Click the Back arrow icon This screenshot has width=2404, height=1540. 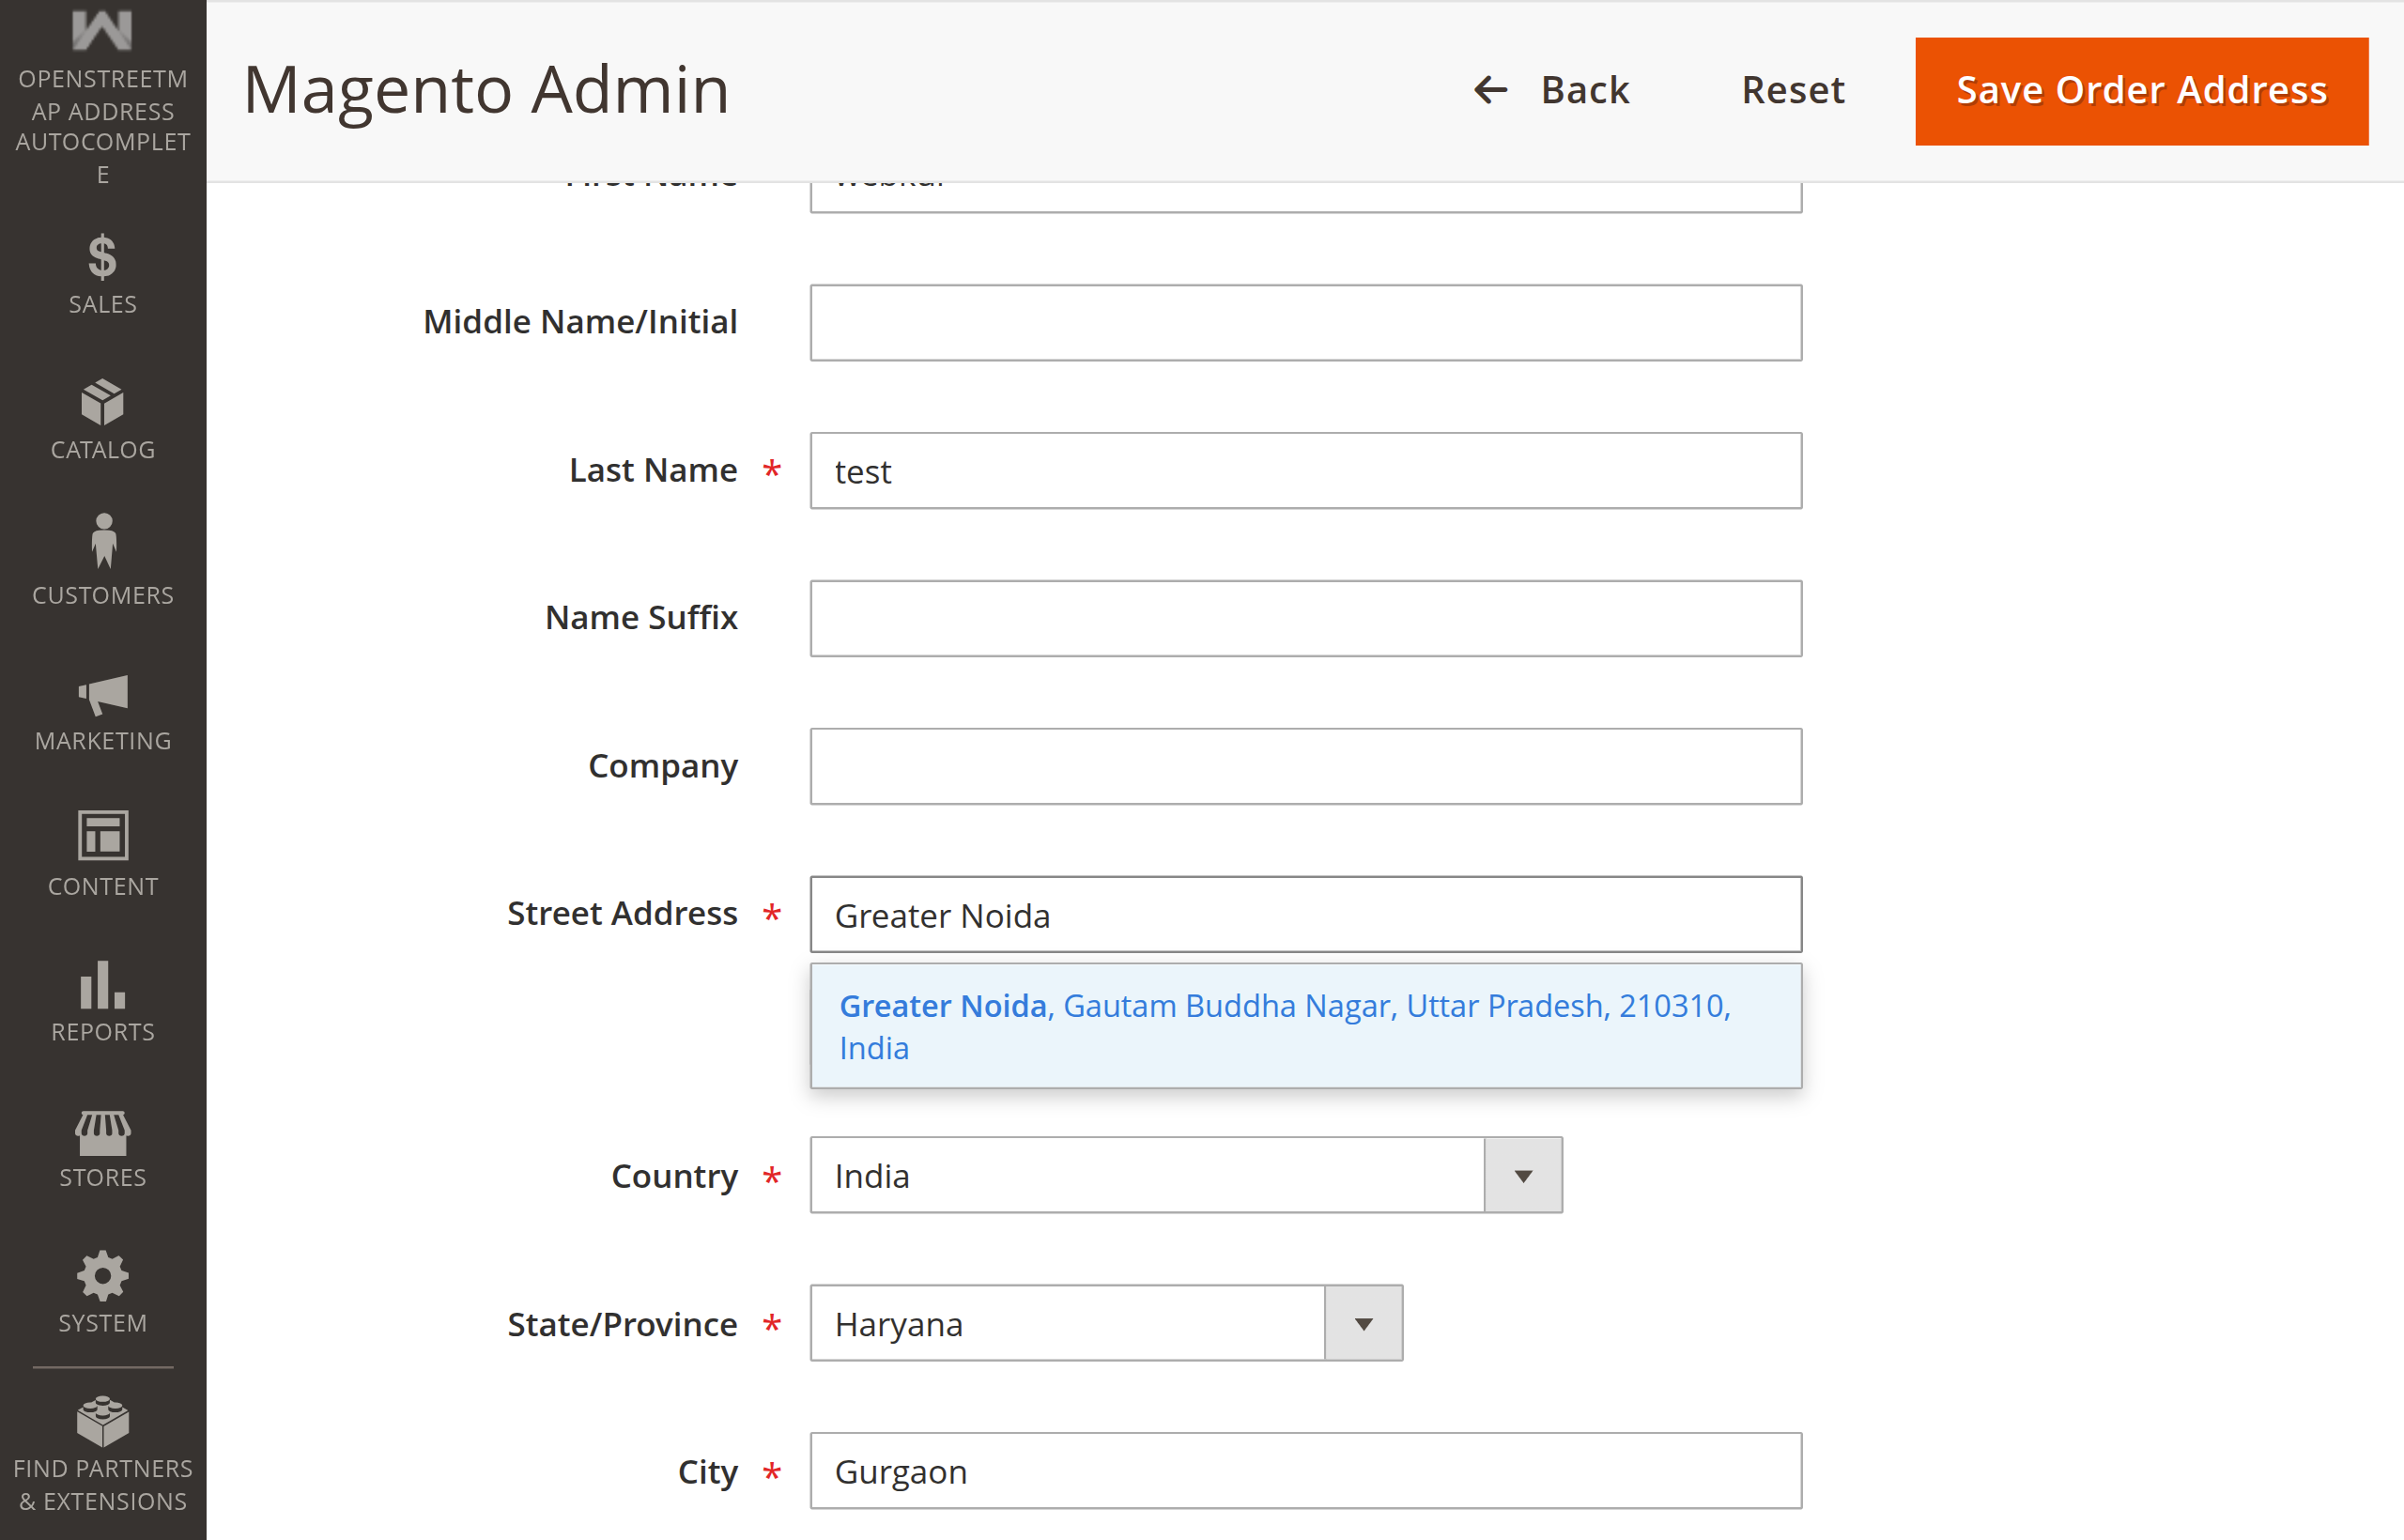[1491, 90]
